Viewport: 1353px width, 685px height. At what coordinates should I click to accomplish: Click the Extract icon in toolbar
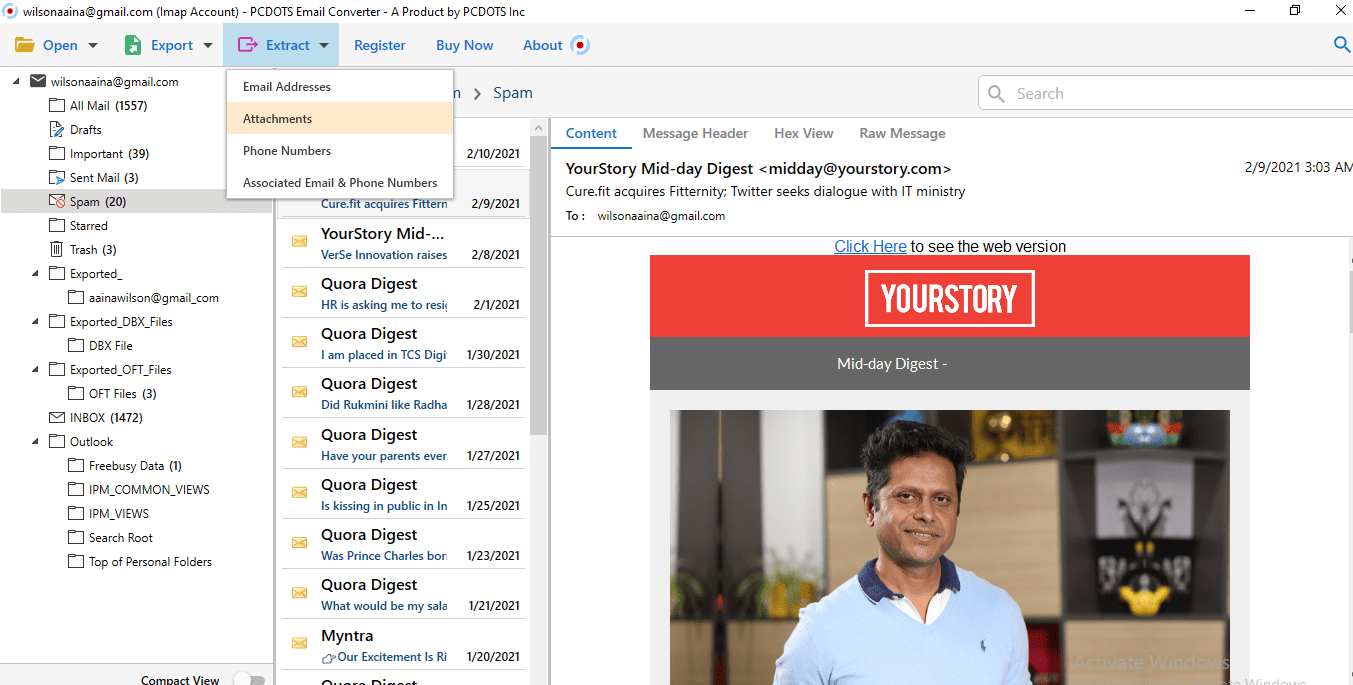tap(247, 45)
